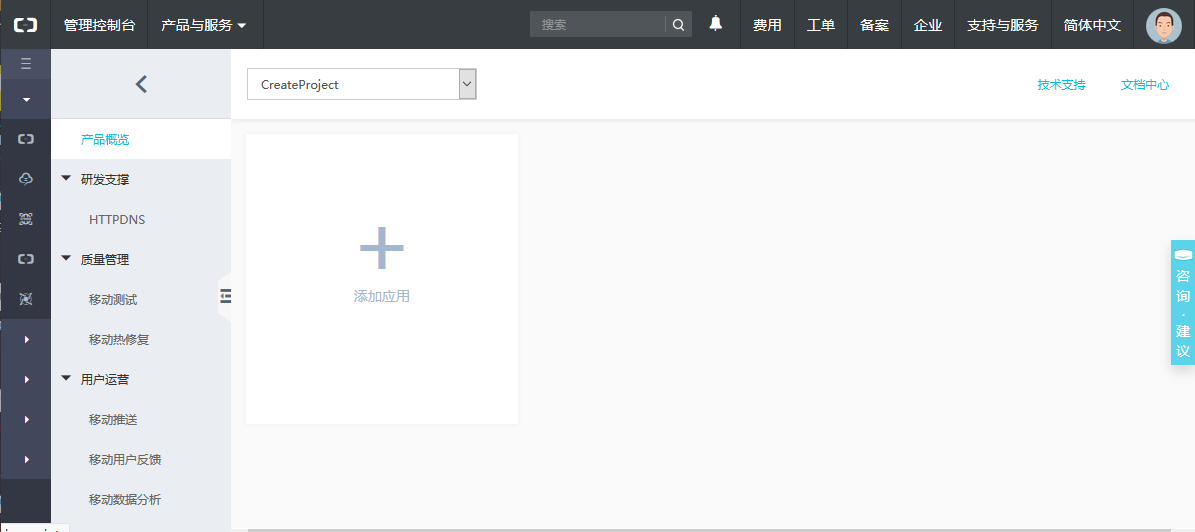
Task: Click the large plus icon to add app
Action: click(382, 248)
